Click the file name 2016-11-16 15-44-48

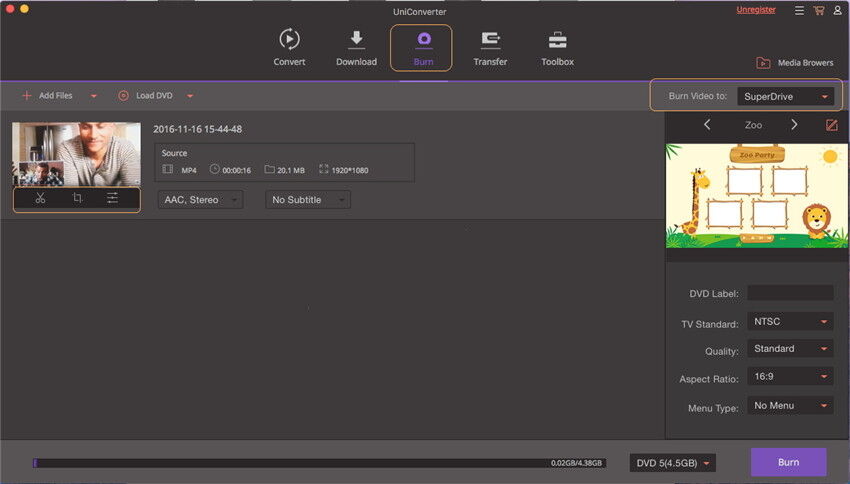pyautogui.click(x=197, y=129)
